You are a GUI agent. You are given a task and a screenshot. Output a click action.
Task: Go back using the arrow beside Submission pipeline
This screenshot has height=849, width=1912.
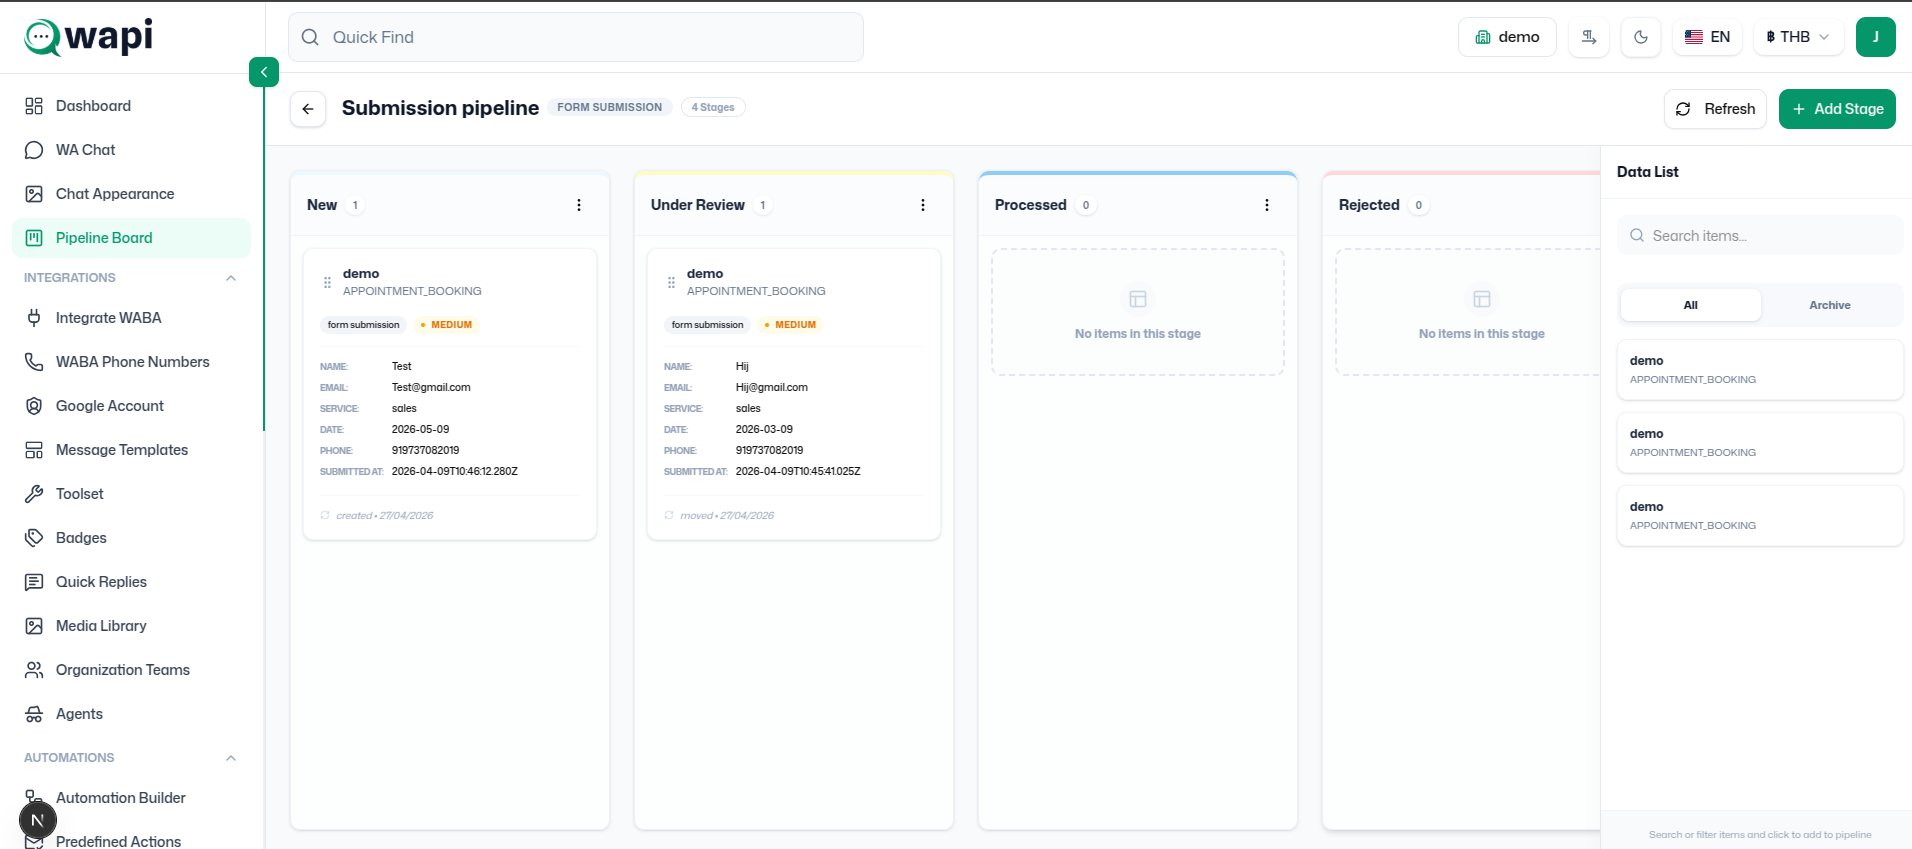pos(308,109)
